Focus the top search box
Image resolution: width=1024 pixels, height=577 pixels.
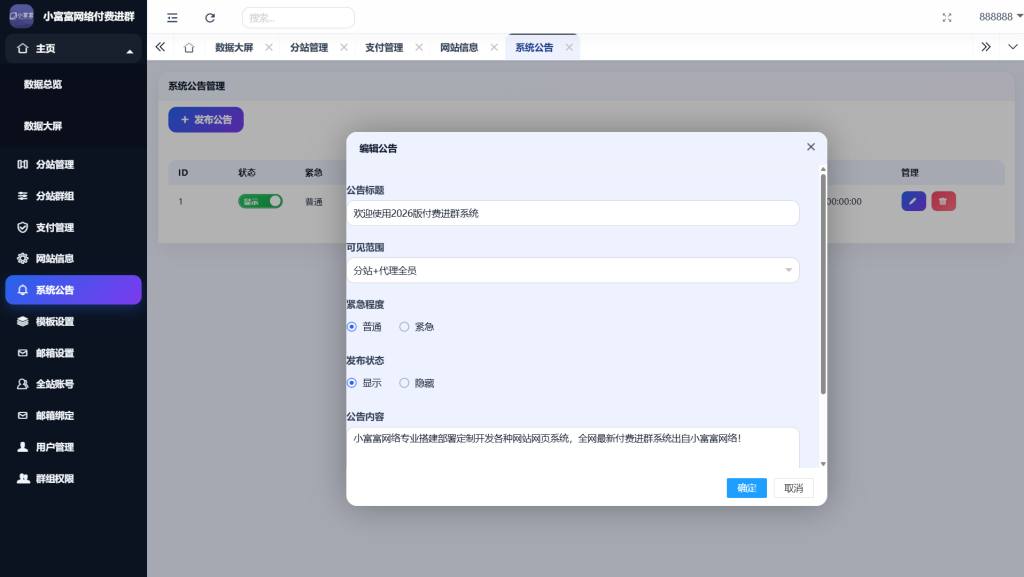298,18
